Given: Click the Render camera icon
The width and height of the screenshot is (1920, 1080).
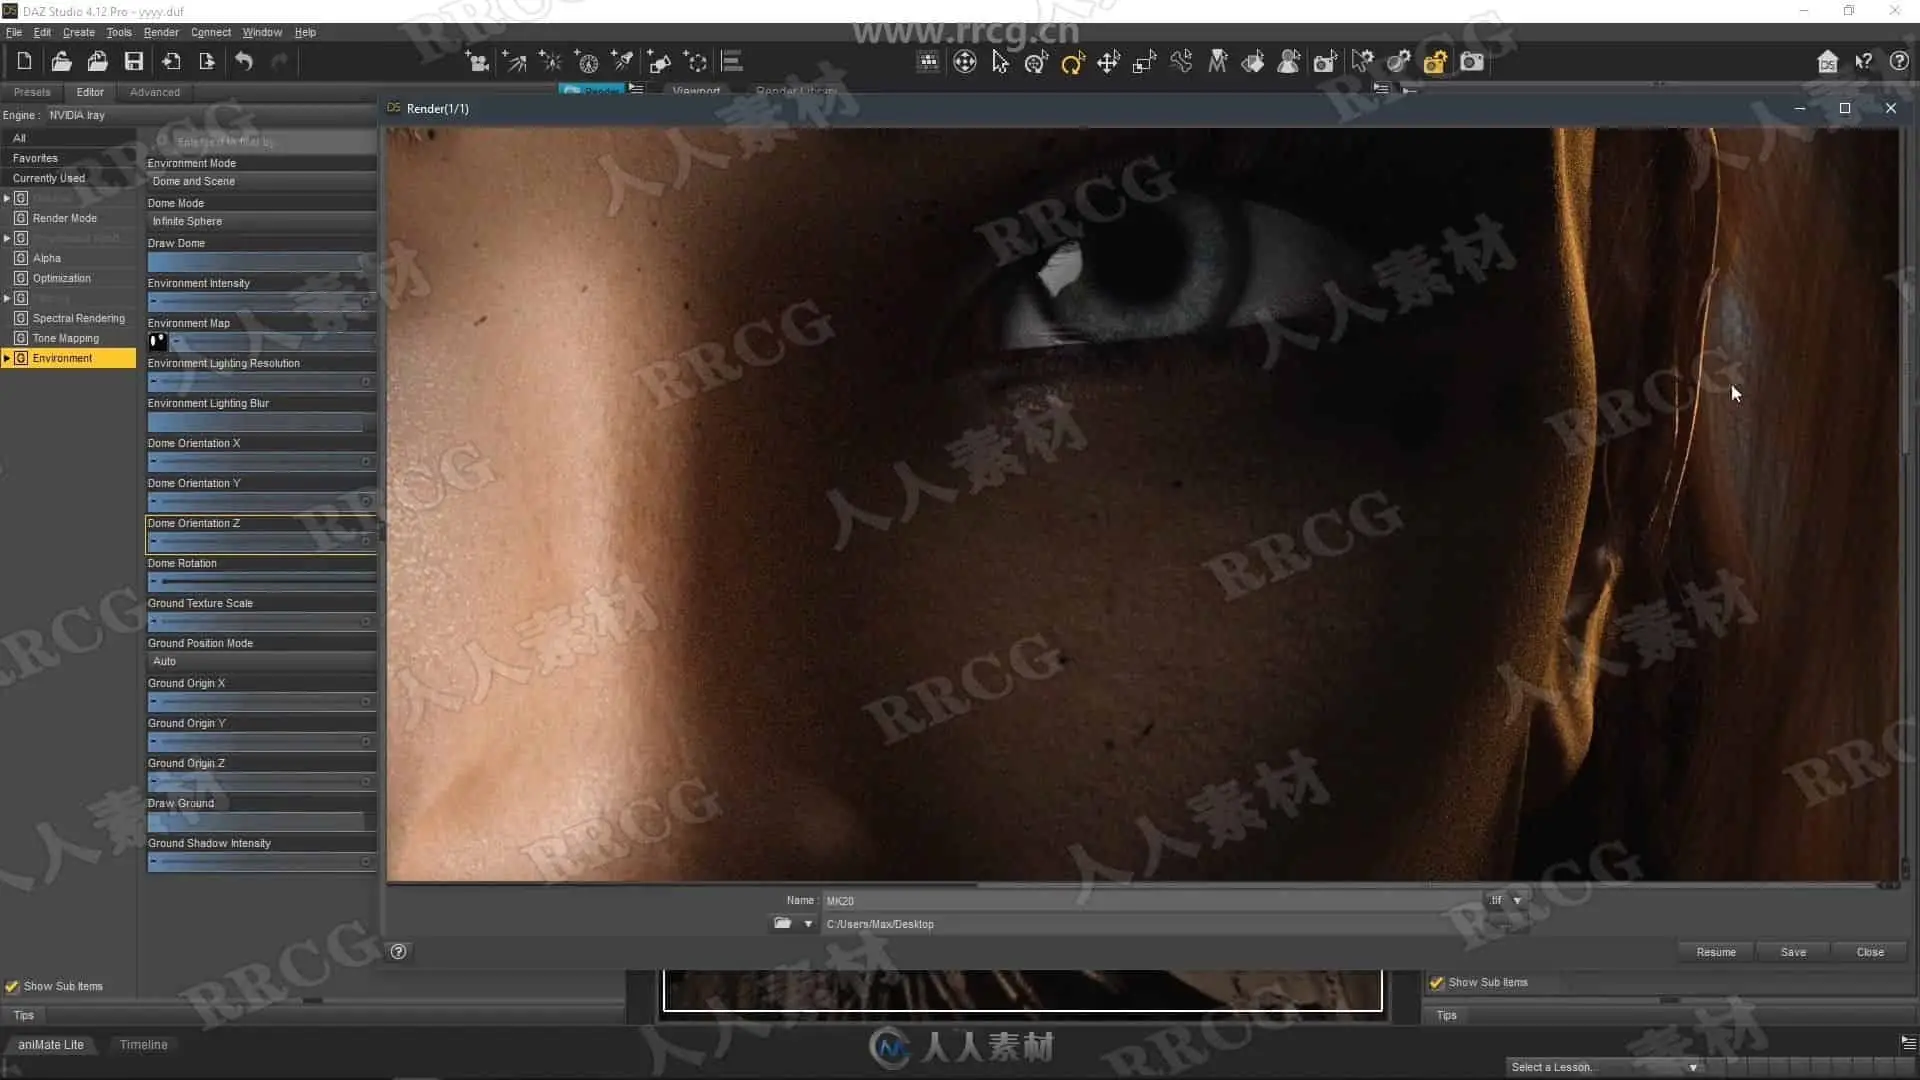Looking at the screenshot, I should coord(1472,62).
